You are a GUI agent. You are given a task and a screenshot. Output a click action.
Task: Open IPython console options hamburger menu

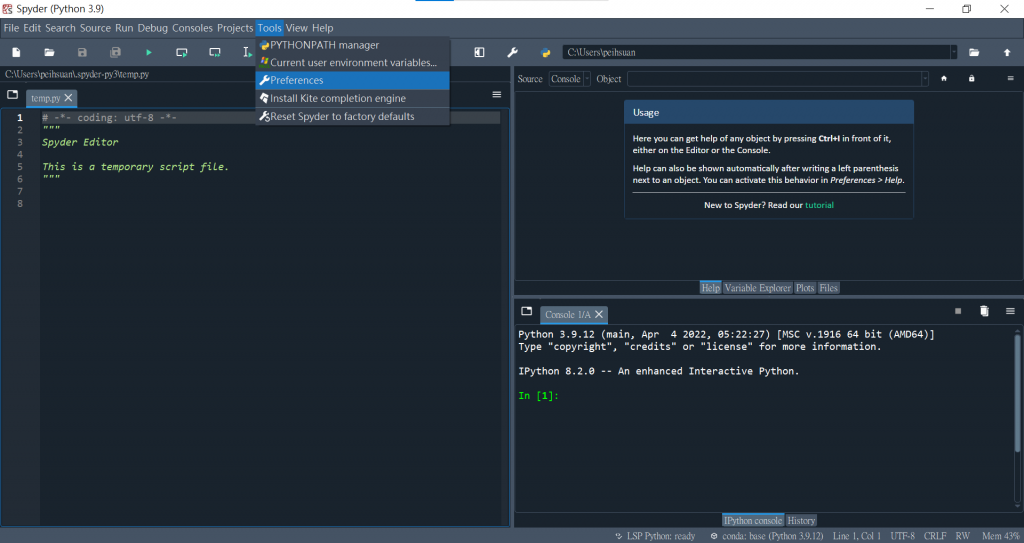(x=1010, y=311)
